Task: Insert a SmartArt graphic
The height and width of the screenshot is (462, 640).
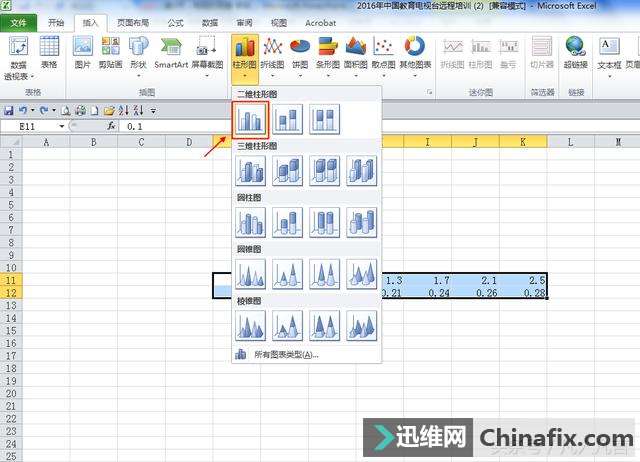Action: tap(171, 53)
